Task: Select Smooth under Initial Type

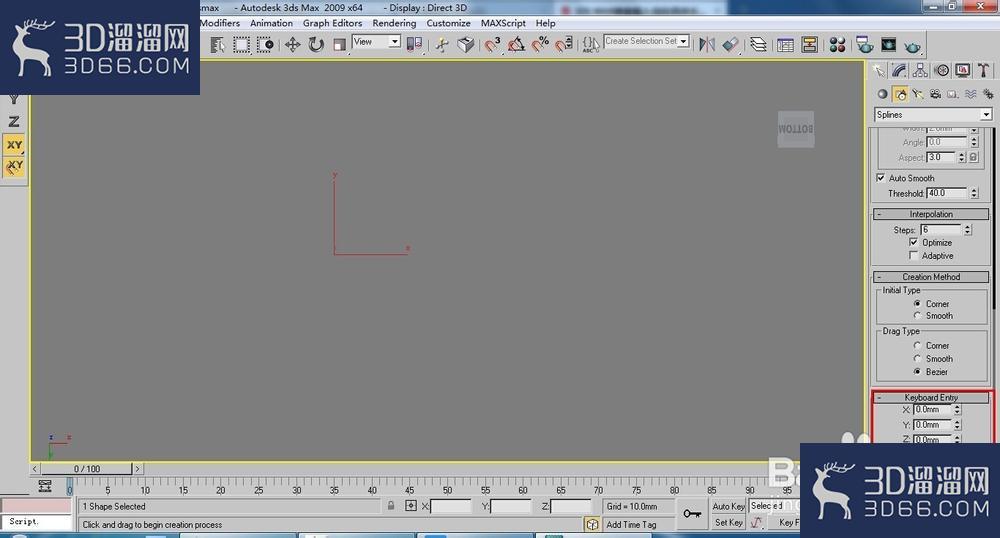Action: (x=917, y=316)
